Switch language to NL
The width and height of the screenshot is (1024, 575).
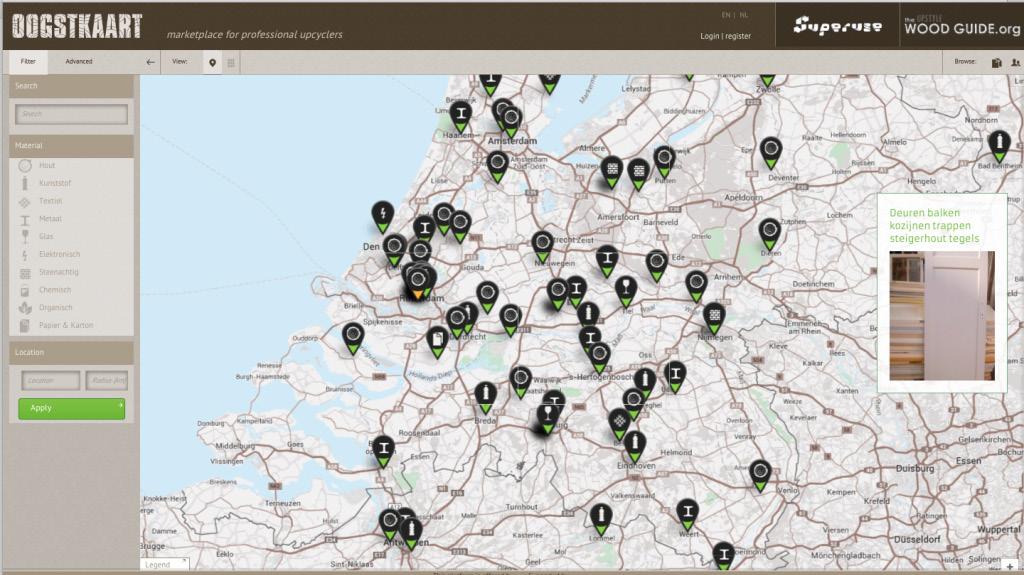743,15
